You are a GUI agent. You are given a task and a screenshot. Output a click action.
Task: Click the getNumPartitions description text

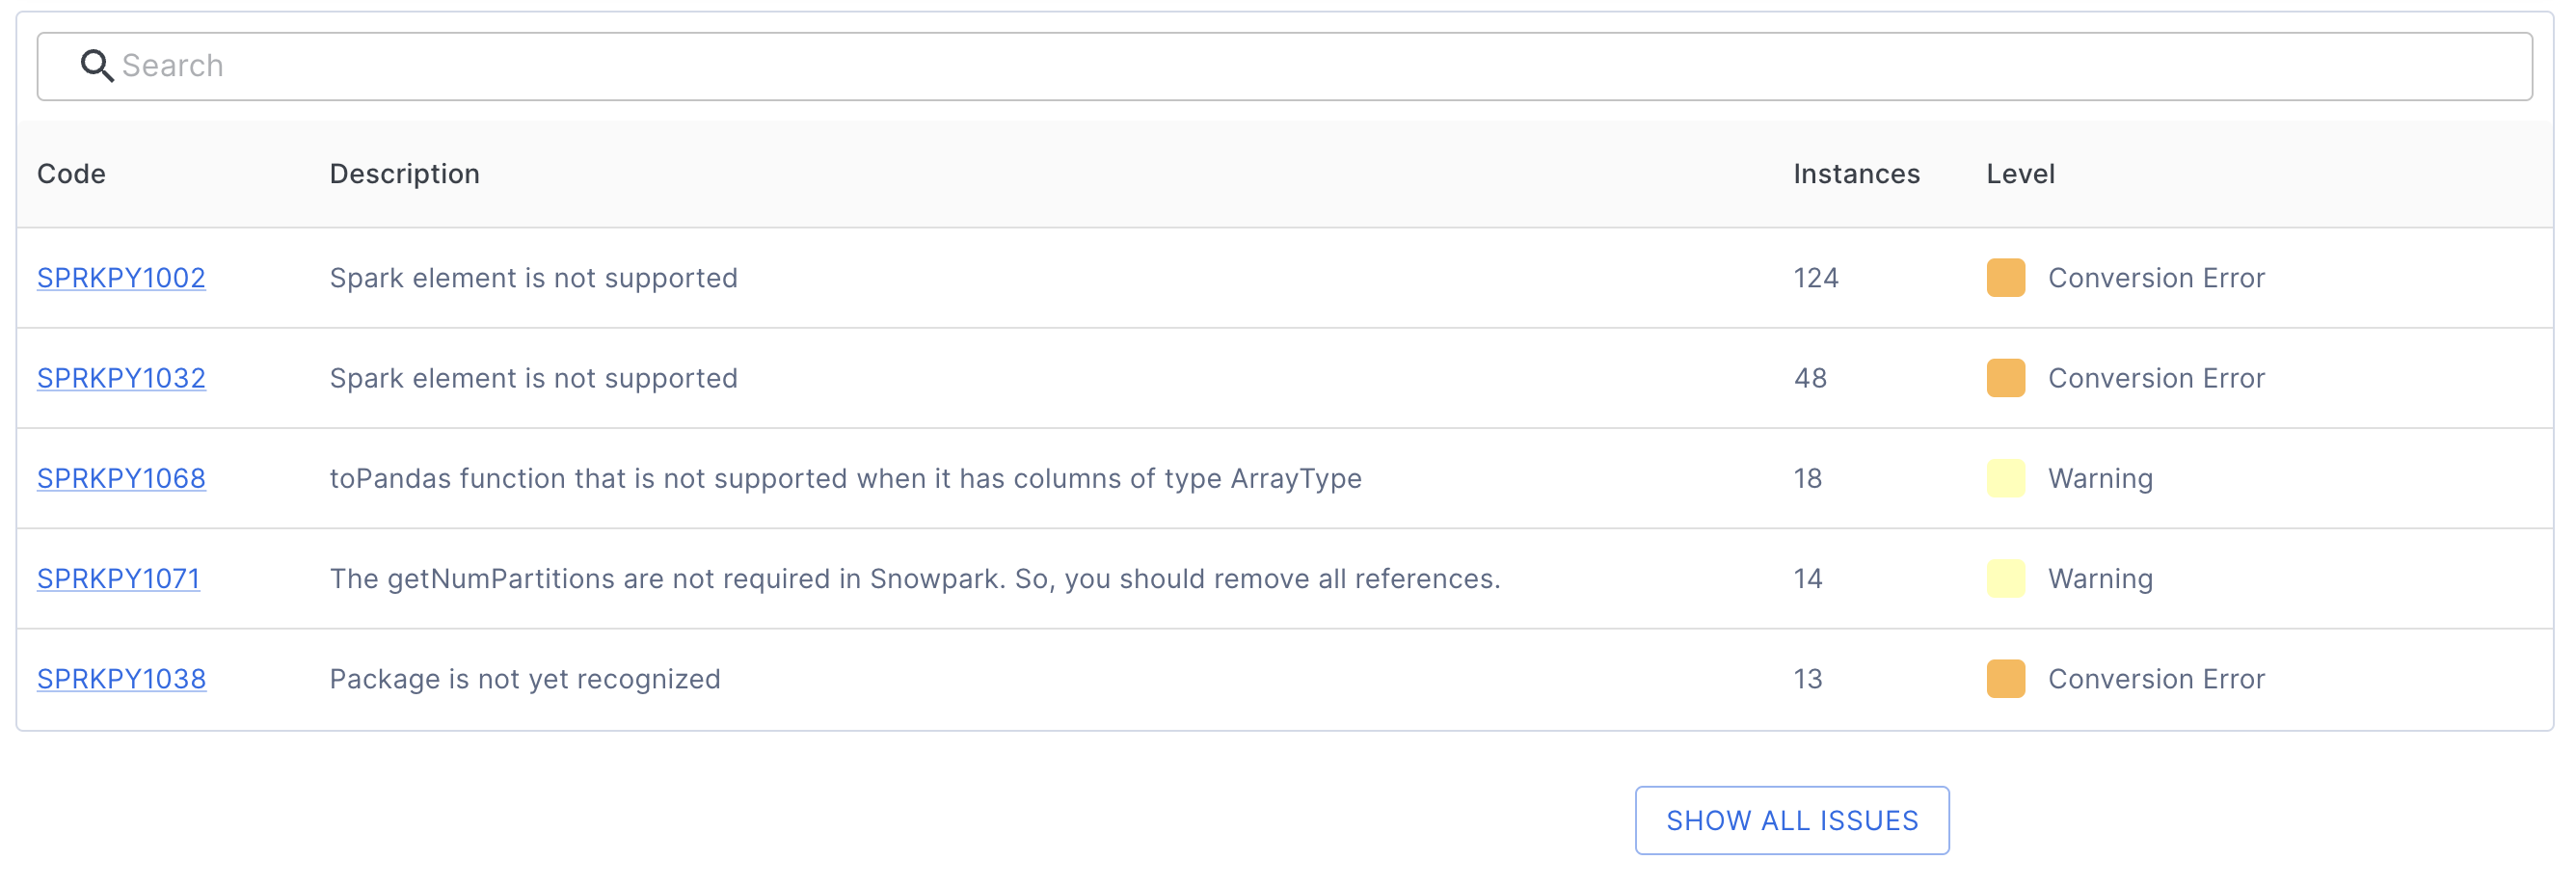pos(914,578)
